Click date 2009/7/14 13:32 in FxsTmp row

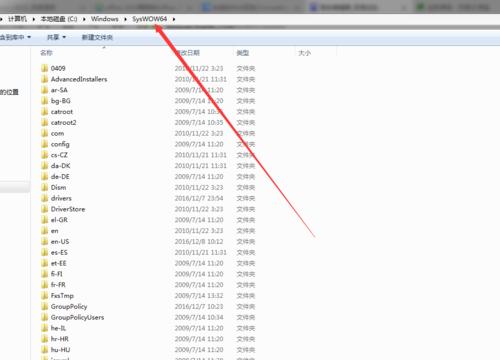199,296
